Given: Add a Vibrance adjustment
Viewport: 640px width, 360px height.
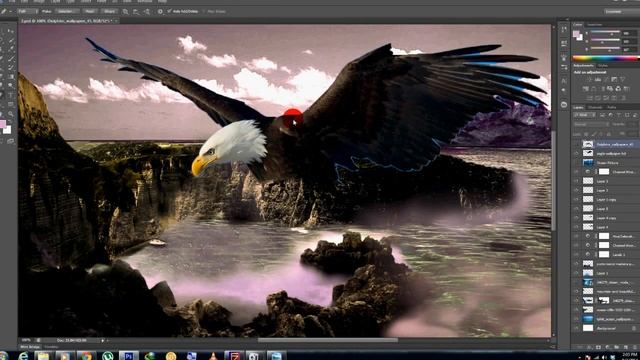Looking at the screenshot, I should pyautogui.click(x=622, y=80).
